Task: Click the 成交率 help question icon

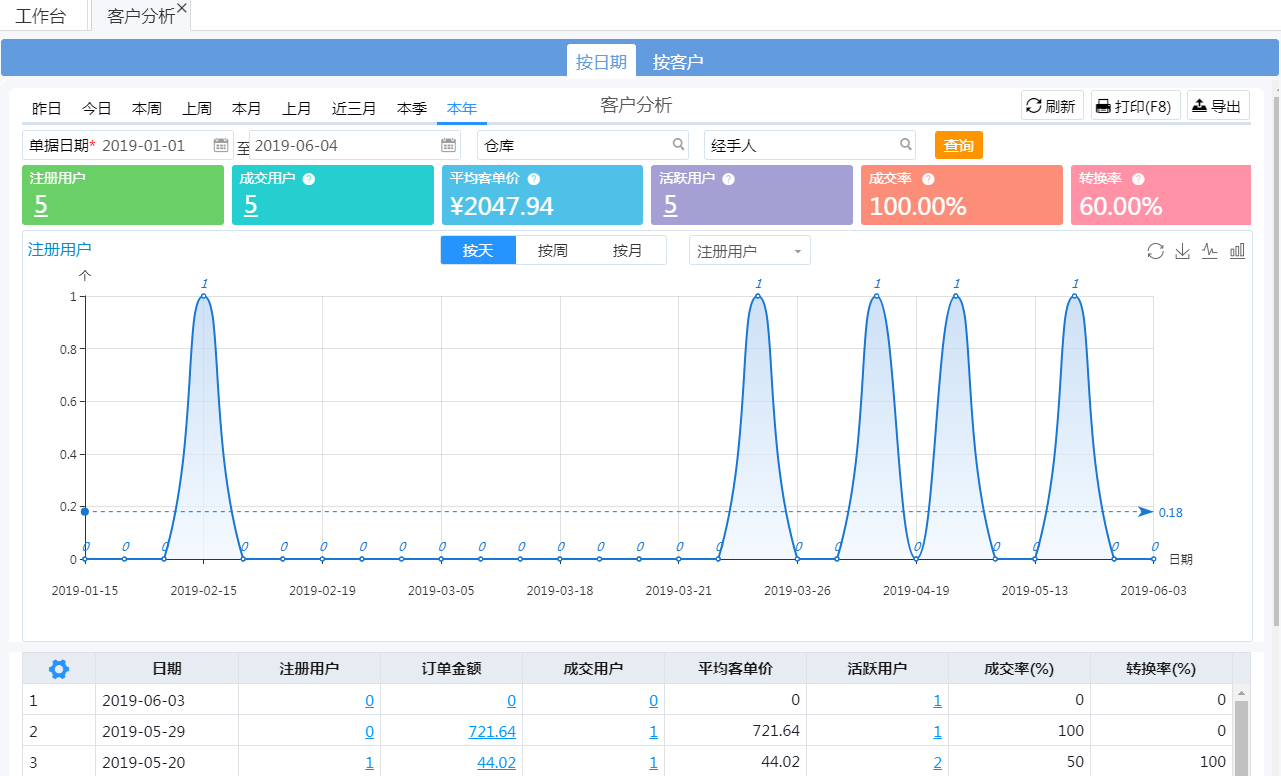Action: tap(929, 179)
